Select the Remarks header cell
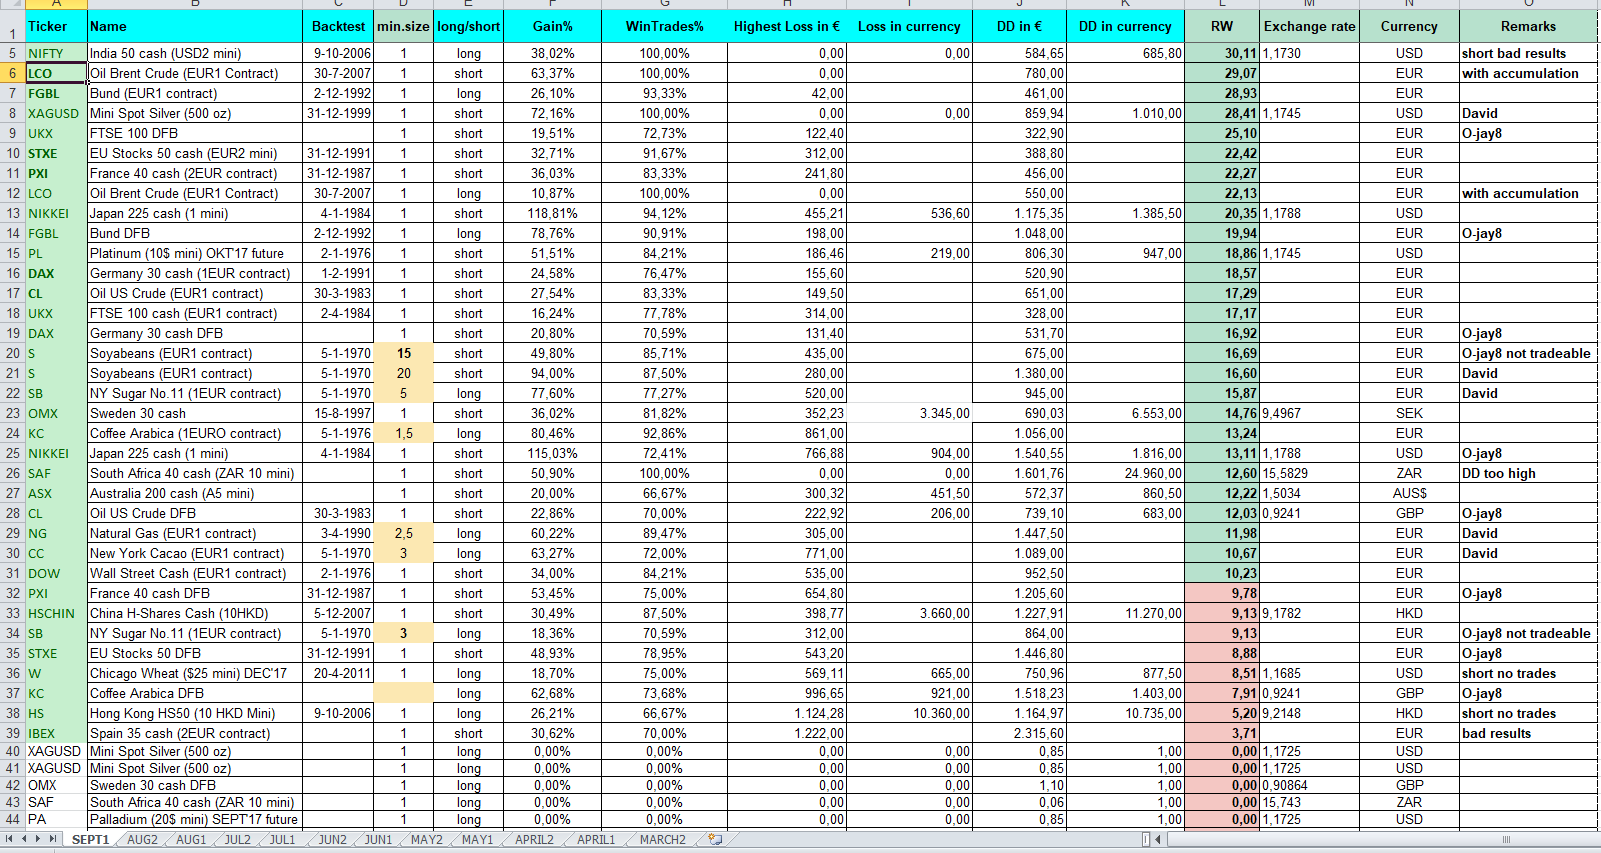Viewport: 1601px width, 853px height. pyautogui.click(x=1528, y=26)
